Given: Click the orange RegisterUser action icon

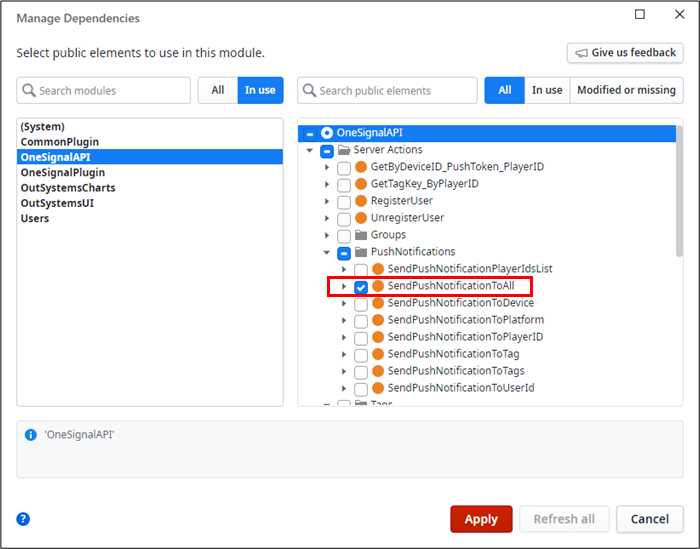Looking at the screenshot, I should coord(361,201).
